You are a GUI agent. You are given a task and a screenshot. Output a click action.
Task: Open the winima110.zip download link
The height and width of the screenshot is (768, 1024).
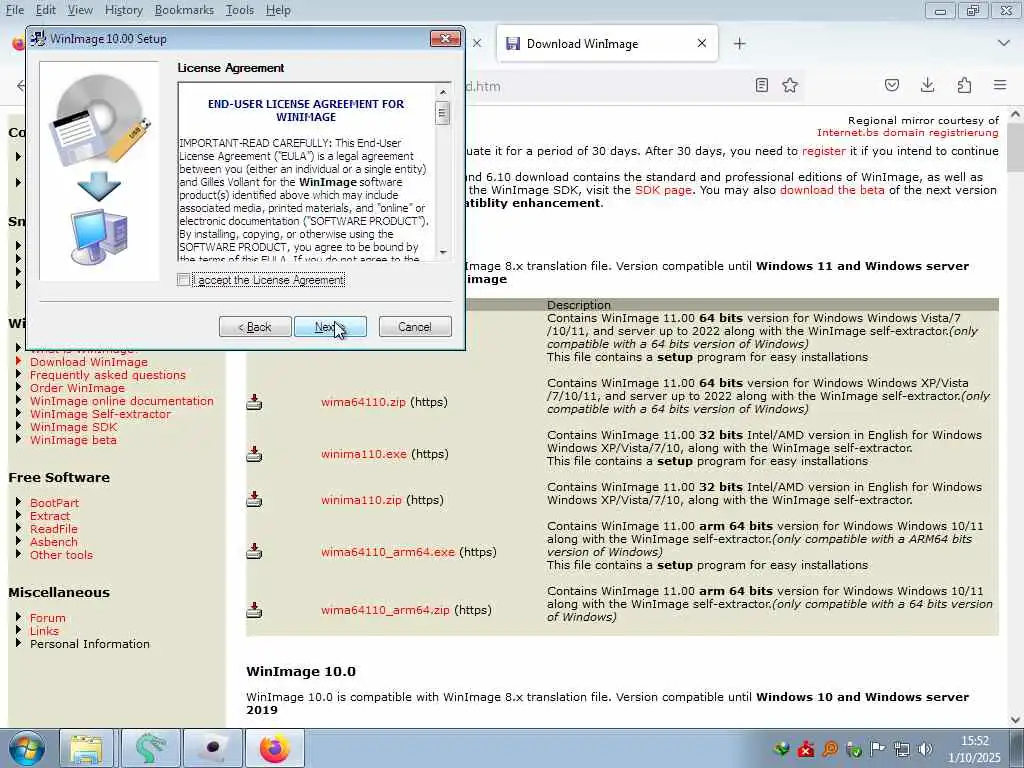(361, 500)
